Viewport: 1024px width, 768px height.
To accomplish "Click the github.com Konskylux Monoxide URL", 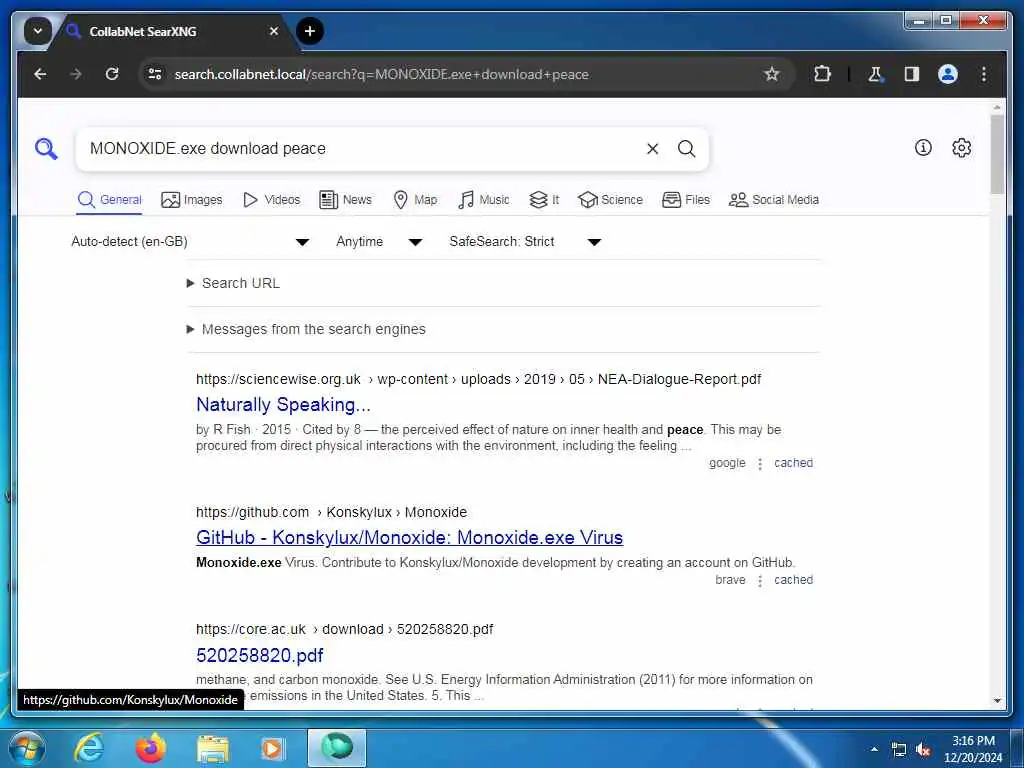I will coord(331,513).
